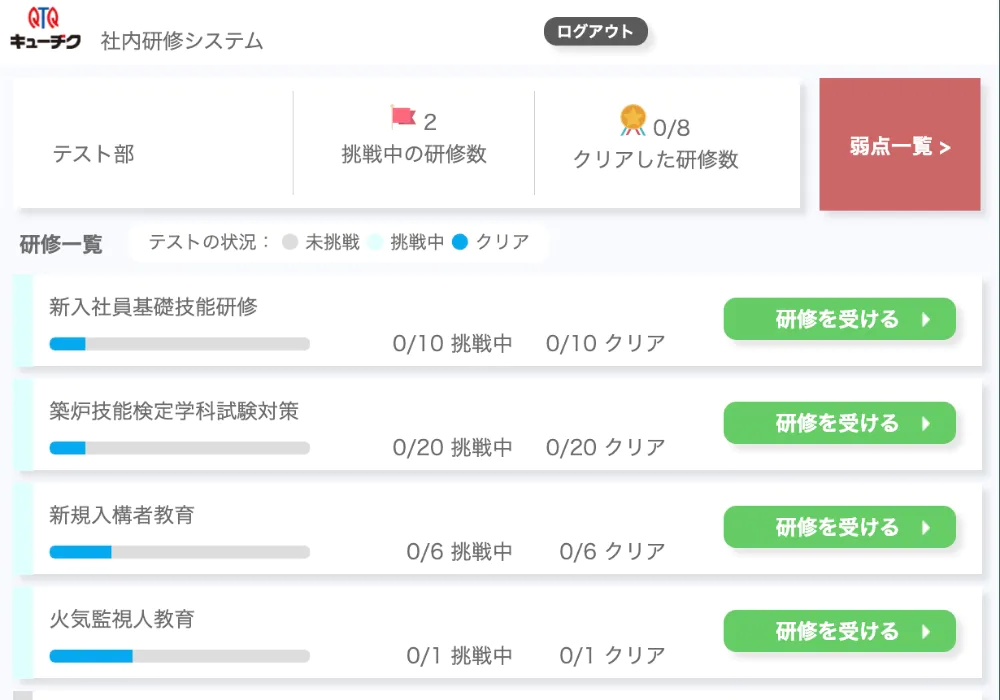
Task: Click the 新規入構者教育 course title
Action: [122, 516]
